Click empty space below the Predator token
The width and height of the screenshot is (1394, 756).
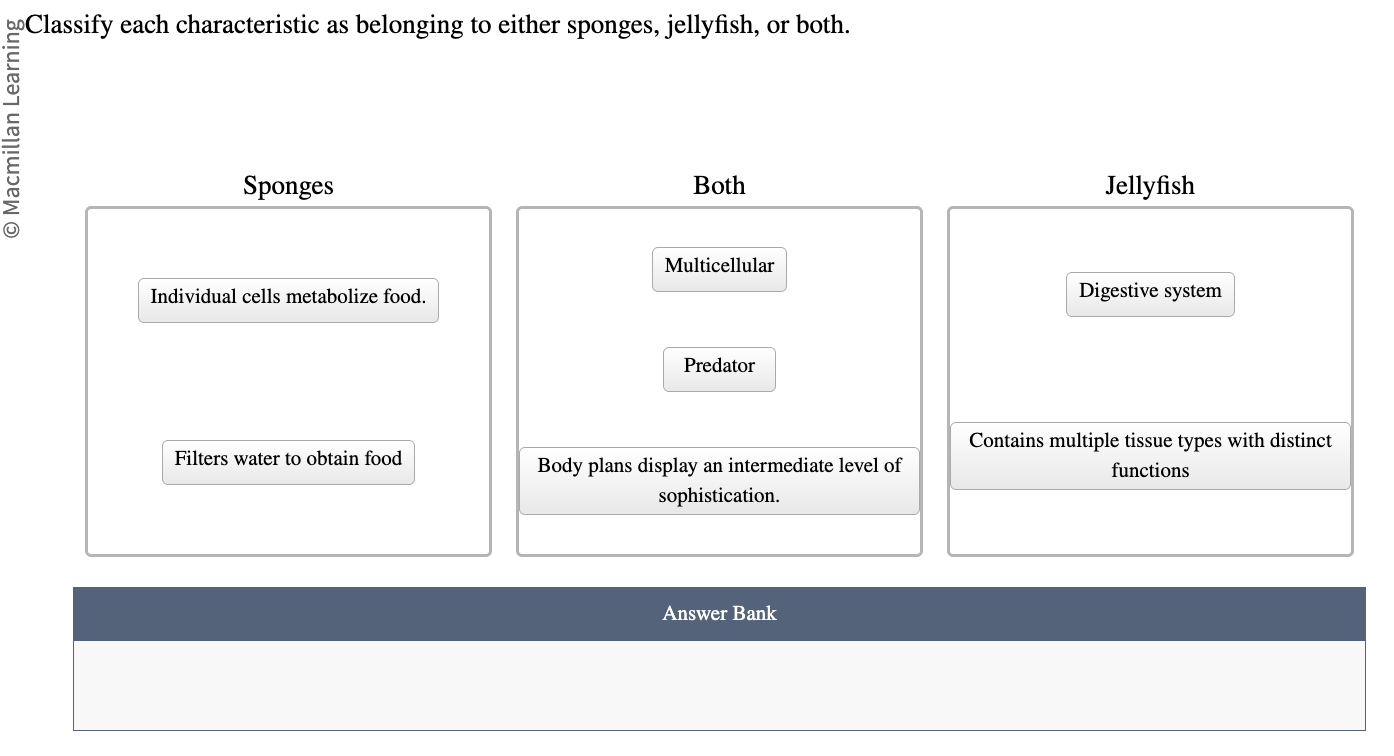719,420
